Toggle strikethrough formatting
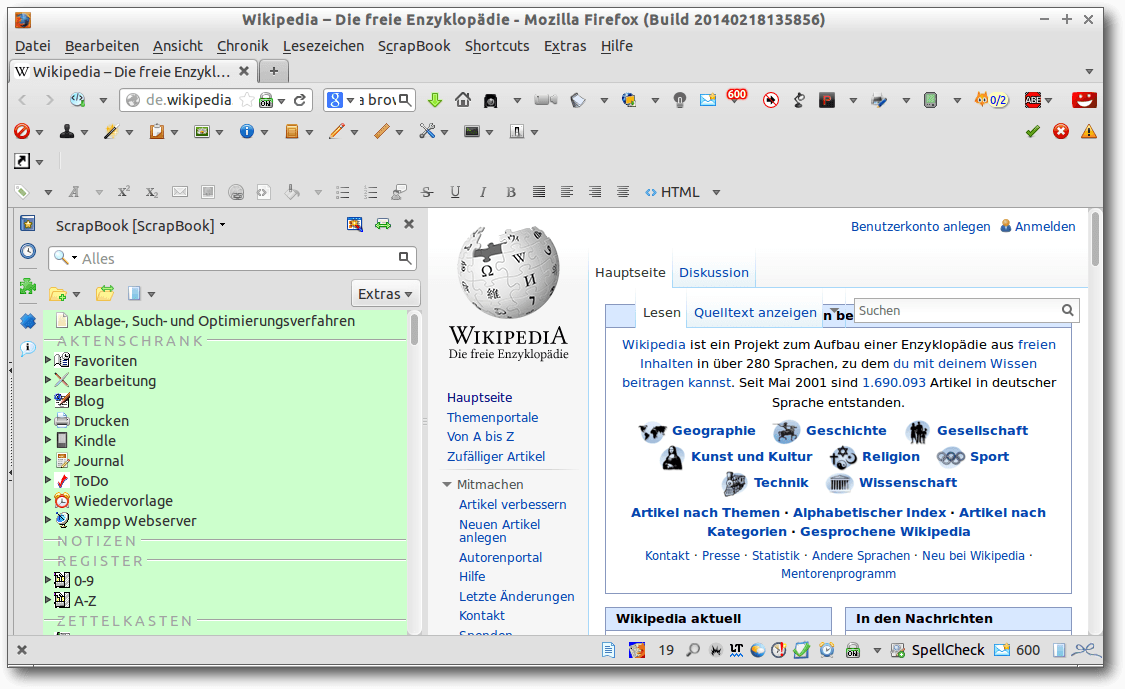Viewport: 1125px width, 689px height. coord(427,192)
